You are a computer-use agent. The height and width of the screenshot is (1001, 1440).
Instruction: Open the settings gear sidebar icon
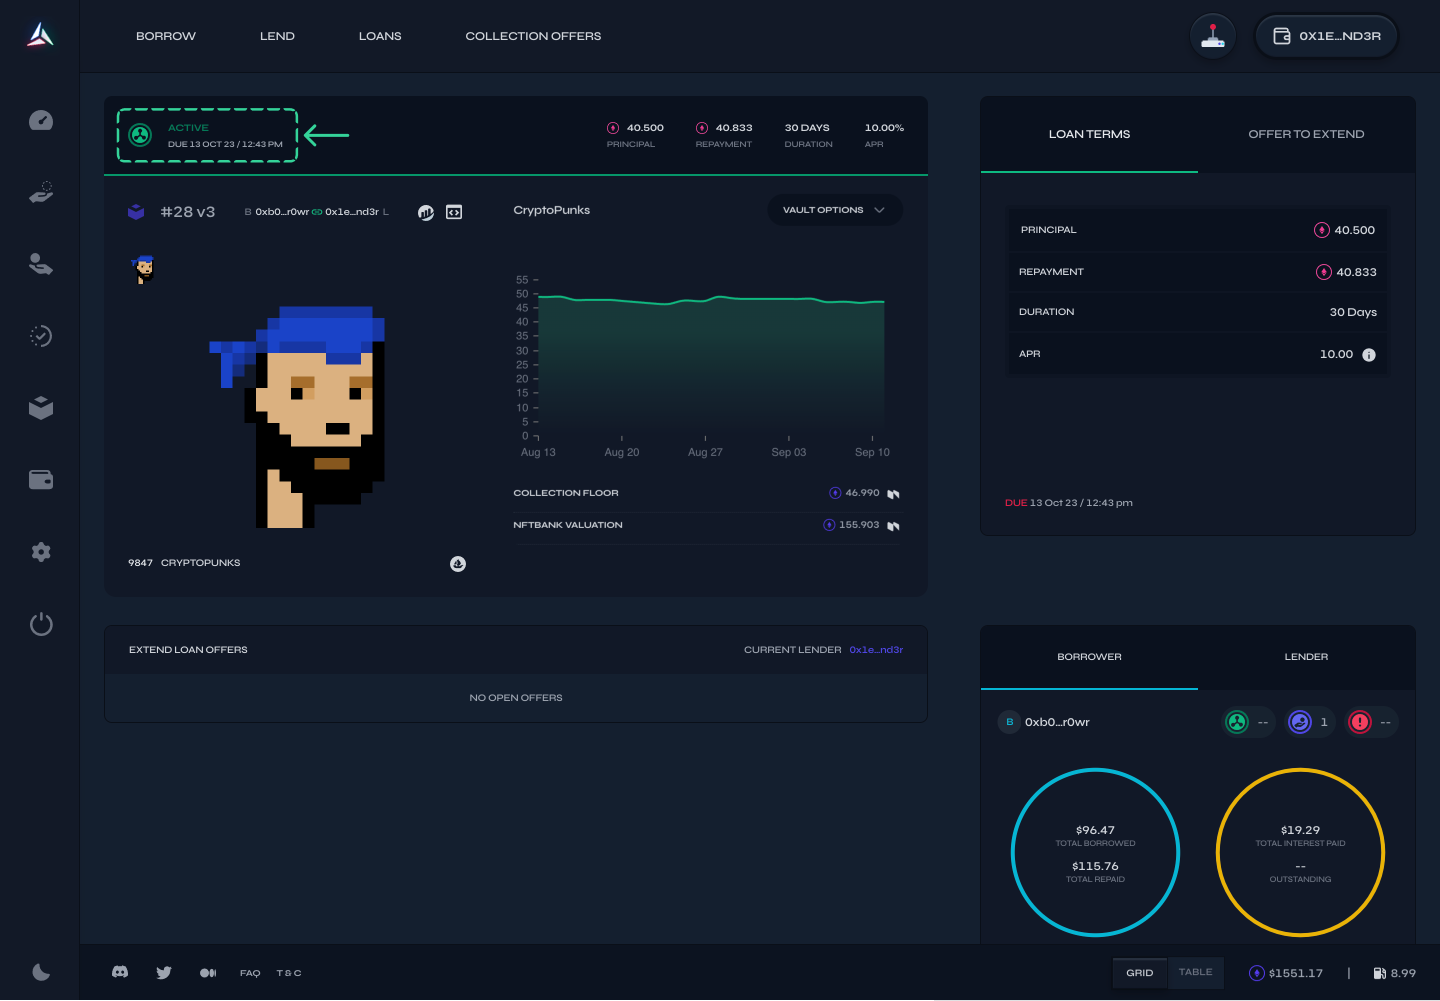41,552
